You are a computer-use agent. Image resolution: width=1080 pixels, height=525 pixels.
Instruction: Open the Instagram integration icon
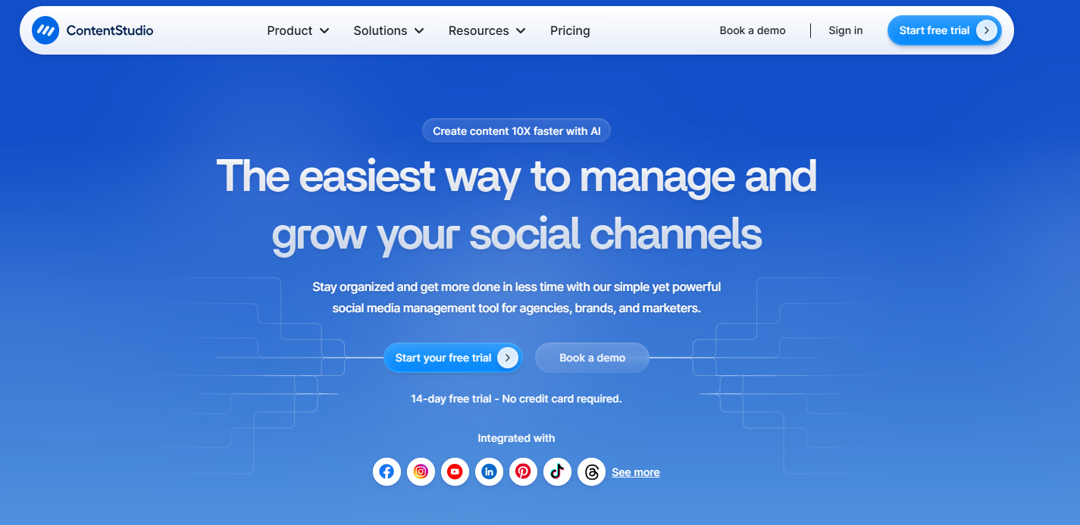421,472
